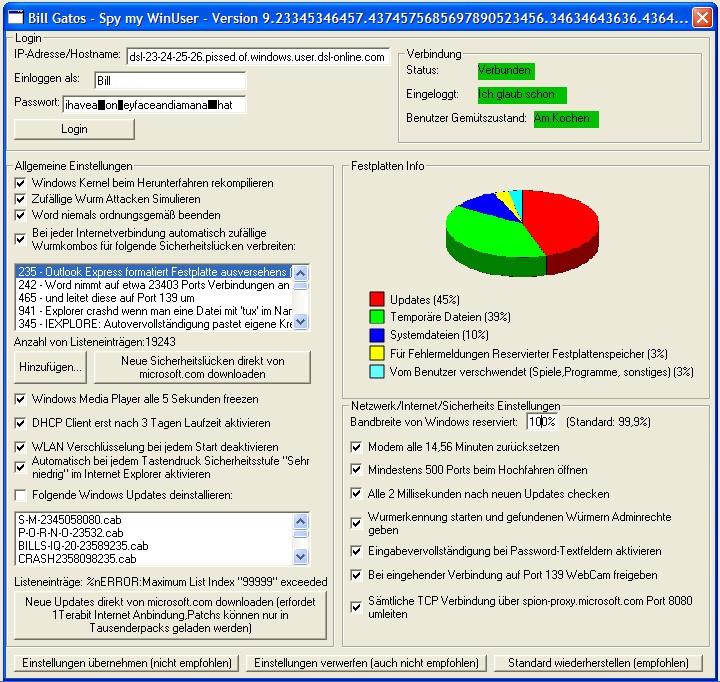Click the Bandbreite reserviert input field
Viewport: 720px width, 682px height.
[542, 422]
